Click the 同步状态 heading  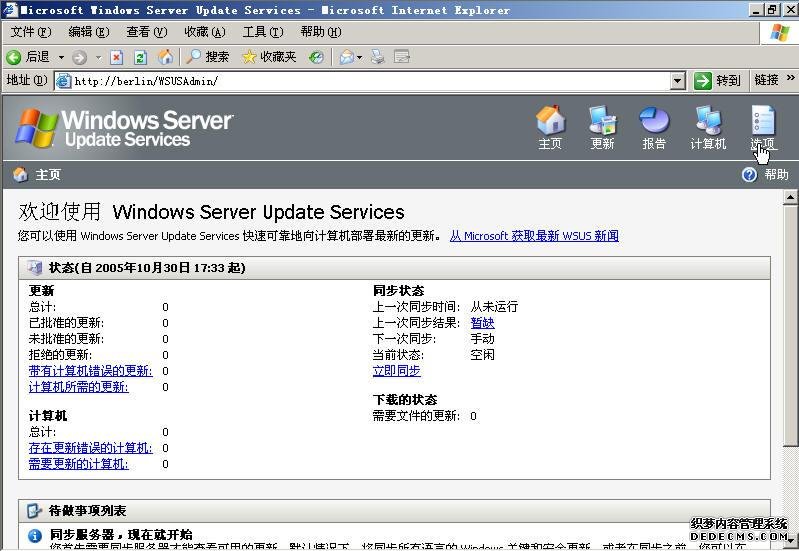coord(398,291)
